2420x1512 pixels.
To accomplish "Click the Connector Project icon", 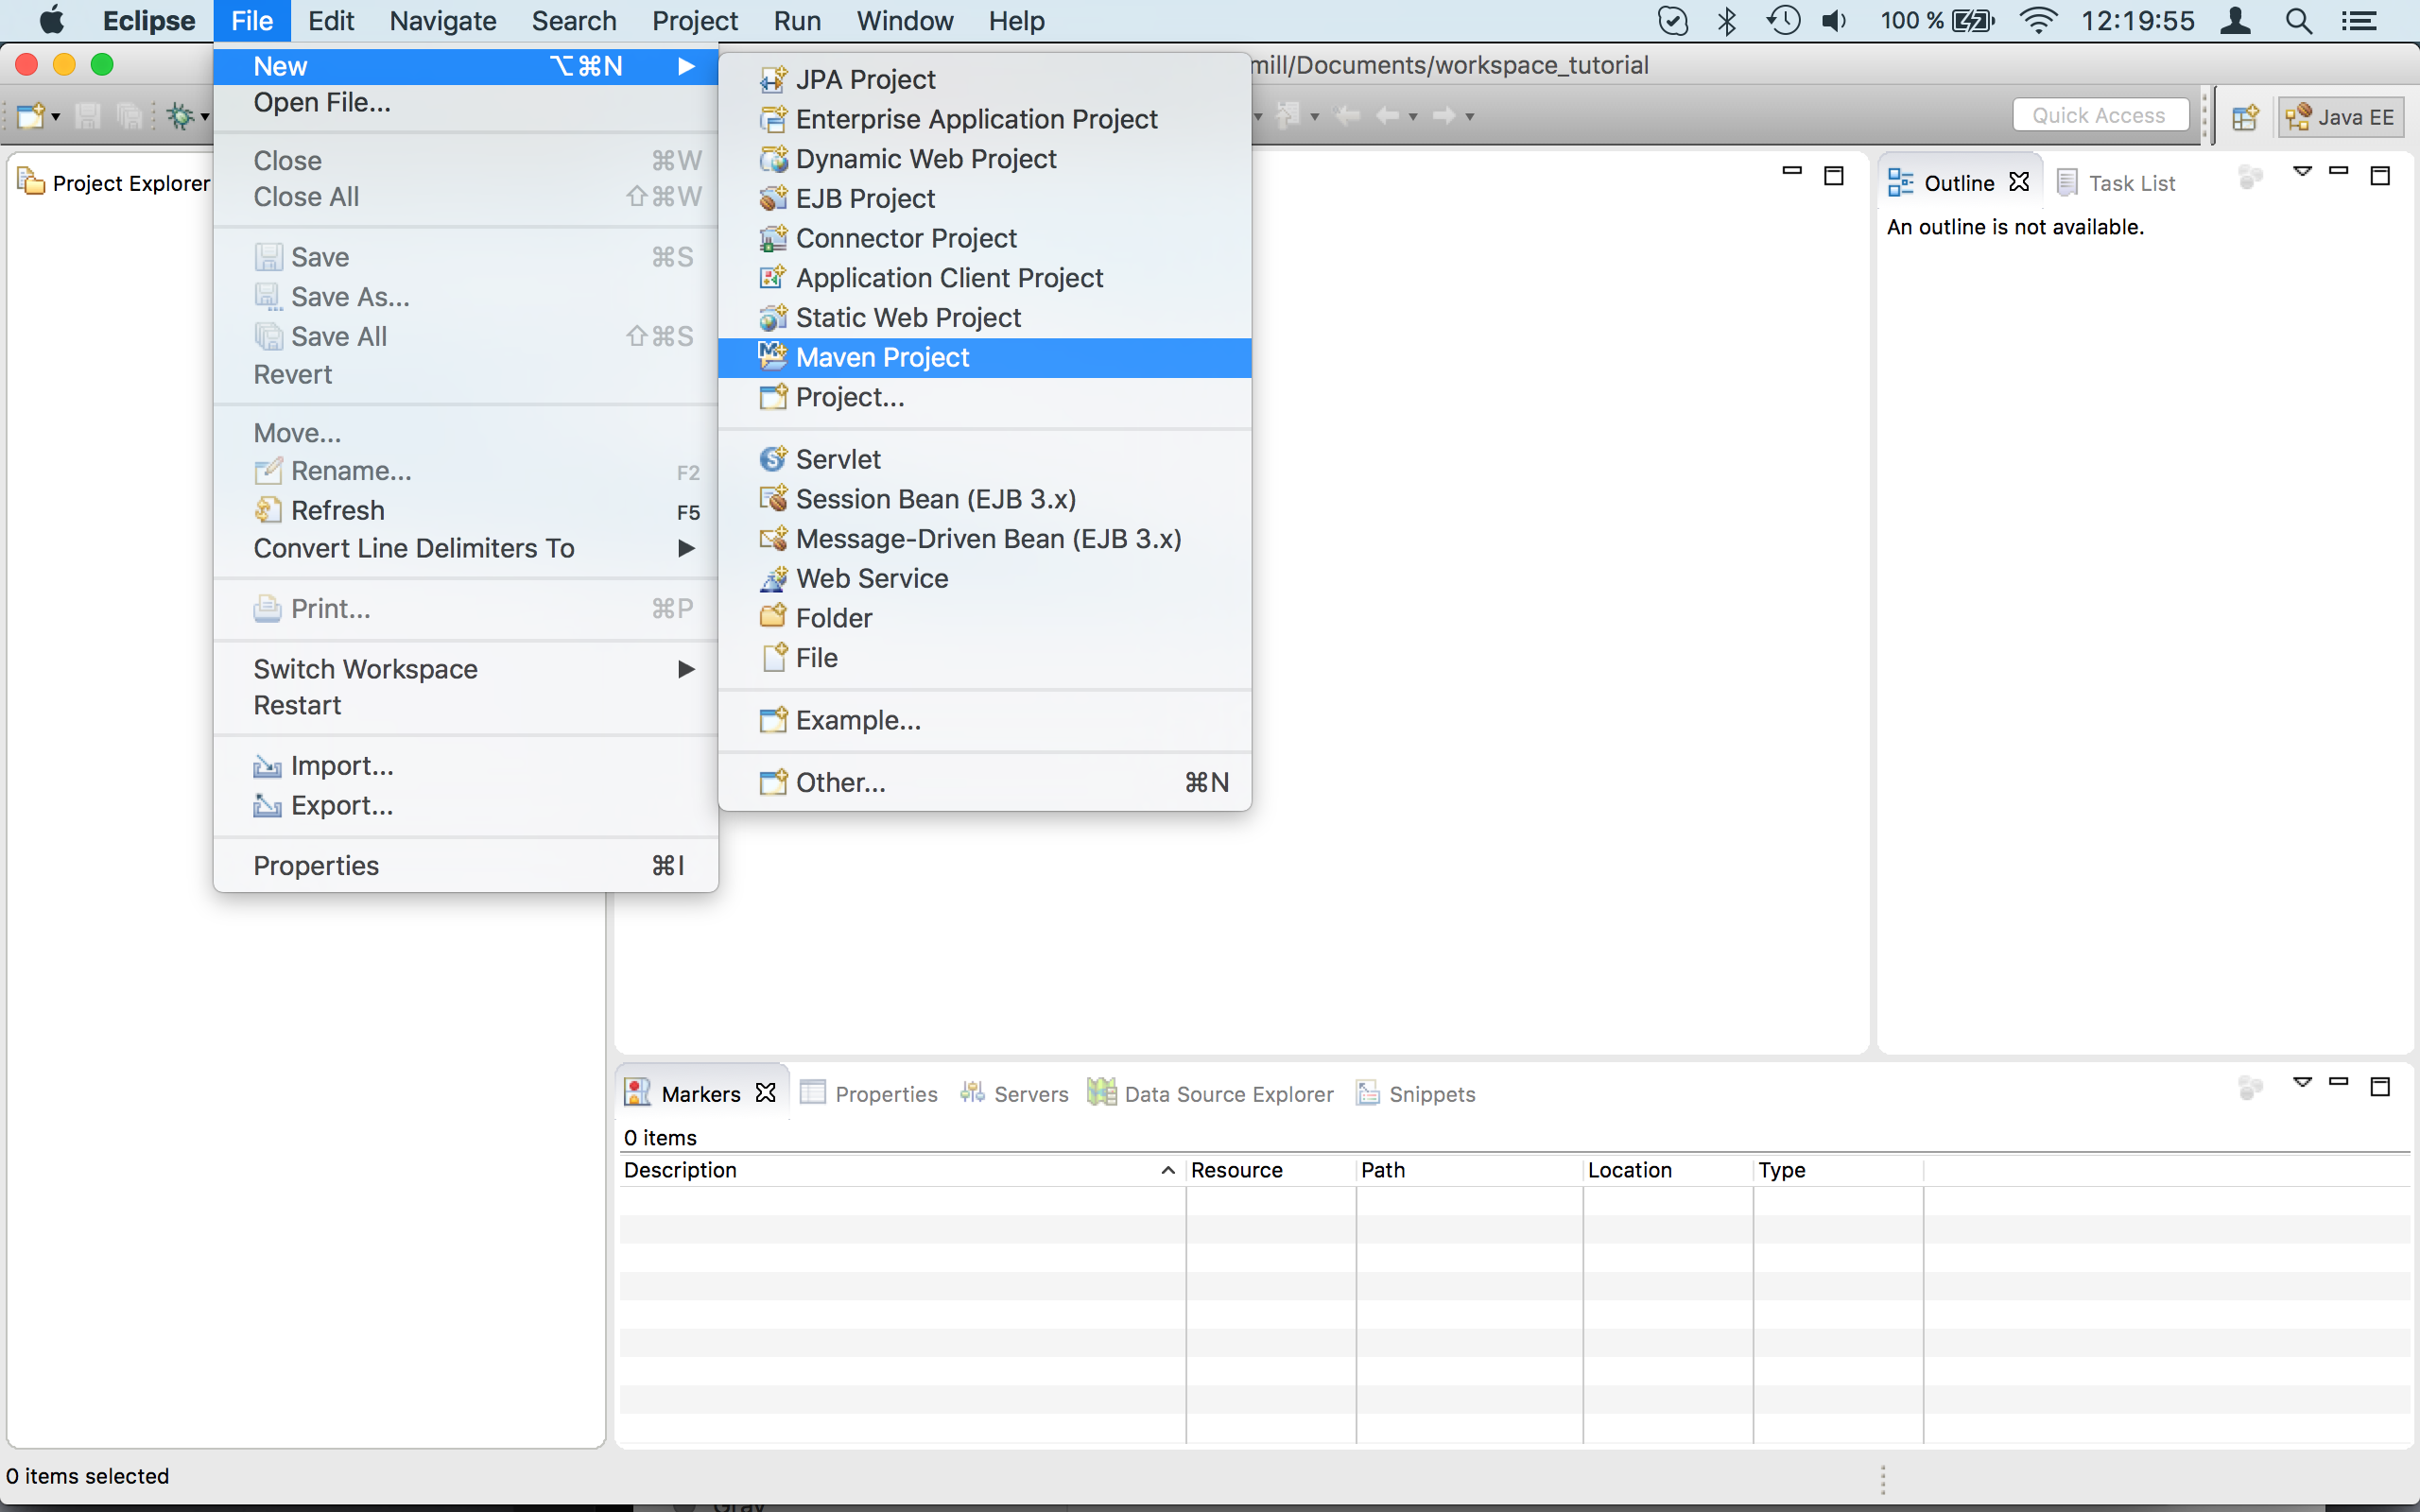I will (x=772, y=238).
